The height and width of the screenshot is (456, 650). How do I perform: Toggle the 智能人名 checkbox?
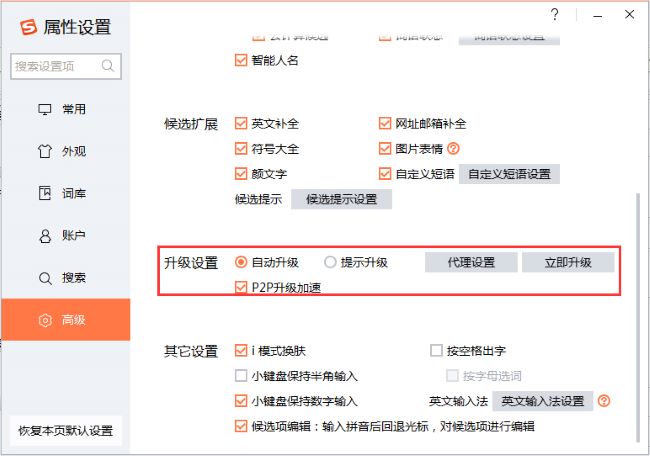241,61
